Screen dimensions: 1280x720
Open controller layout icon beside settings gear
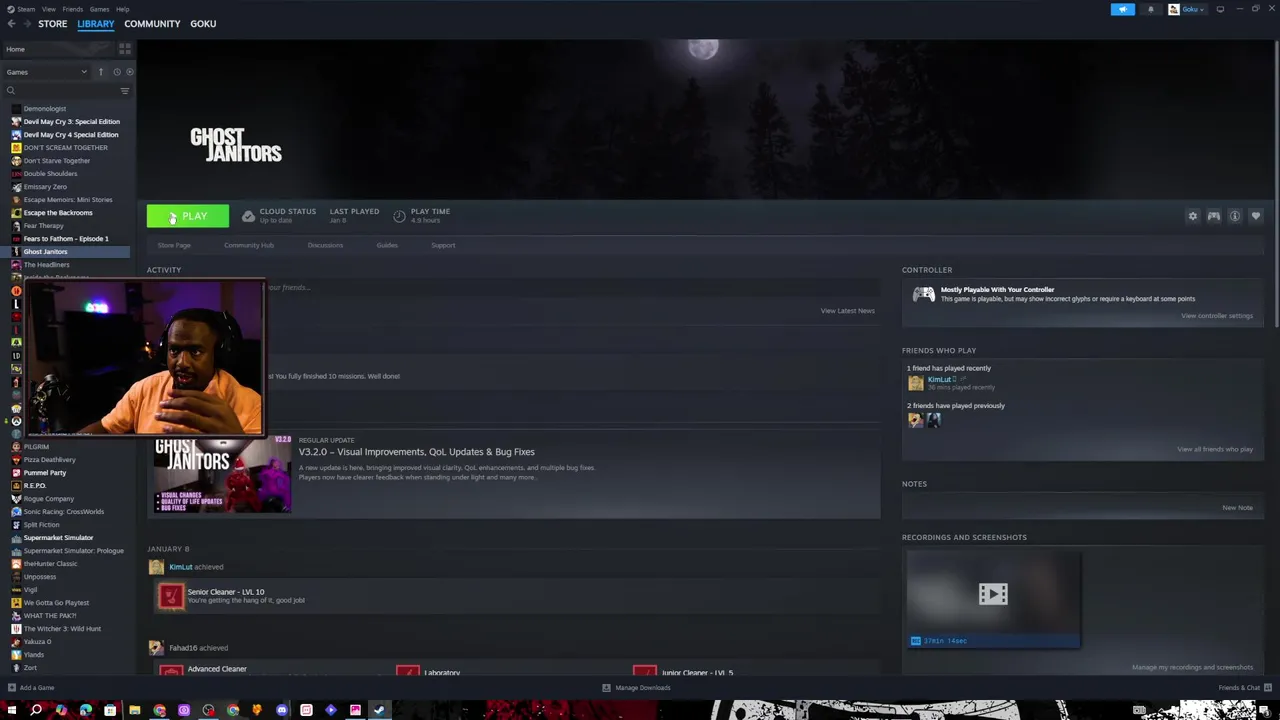(1213, 216)
